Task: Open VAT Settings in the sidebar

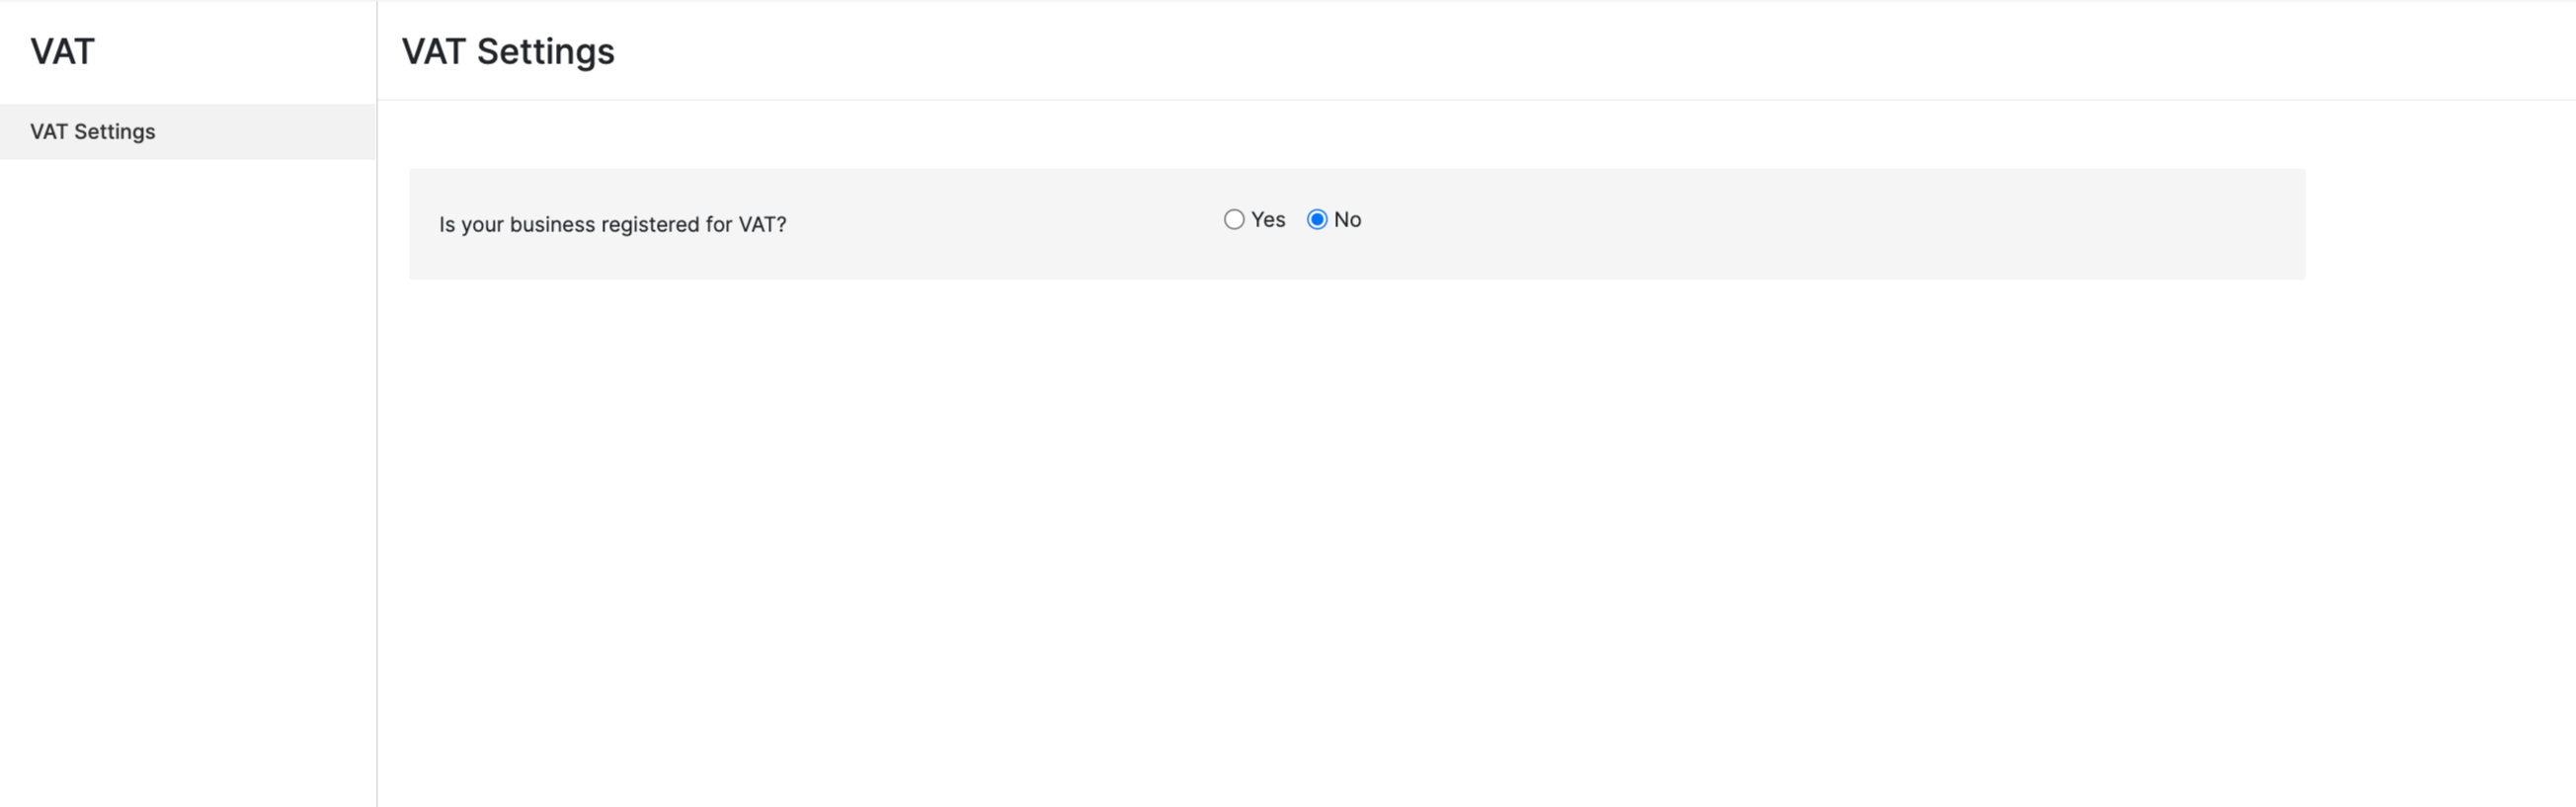Action: pyautogui.click(x=93, y=131)
